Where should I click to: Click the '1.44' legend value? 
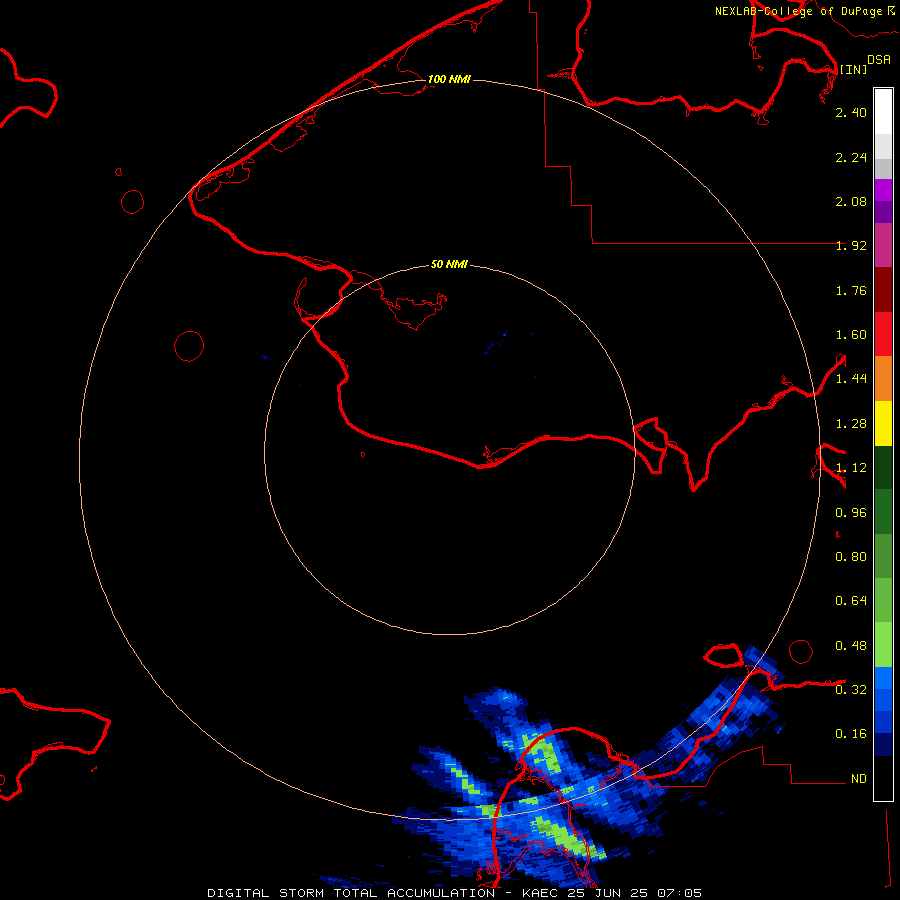coord(851,378)
